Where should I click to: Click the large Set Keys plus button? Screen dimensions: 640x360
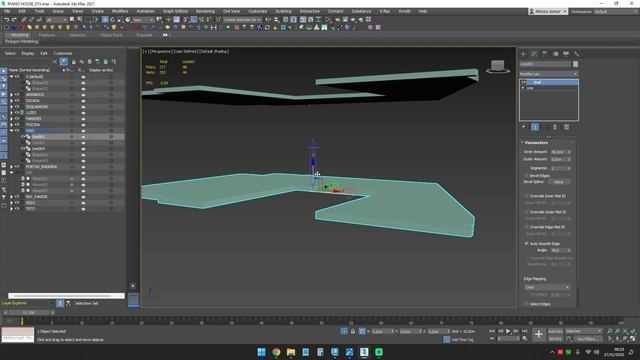tap(538, 335)
